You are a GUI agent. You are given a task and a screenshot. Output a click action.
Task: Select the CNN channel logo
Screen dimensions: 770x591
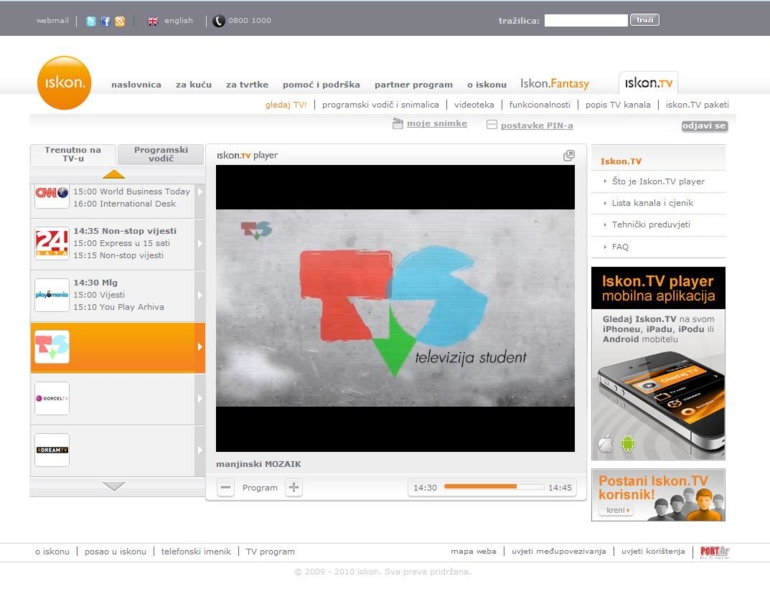(x=52, y=194)
